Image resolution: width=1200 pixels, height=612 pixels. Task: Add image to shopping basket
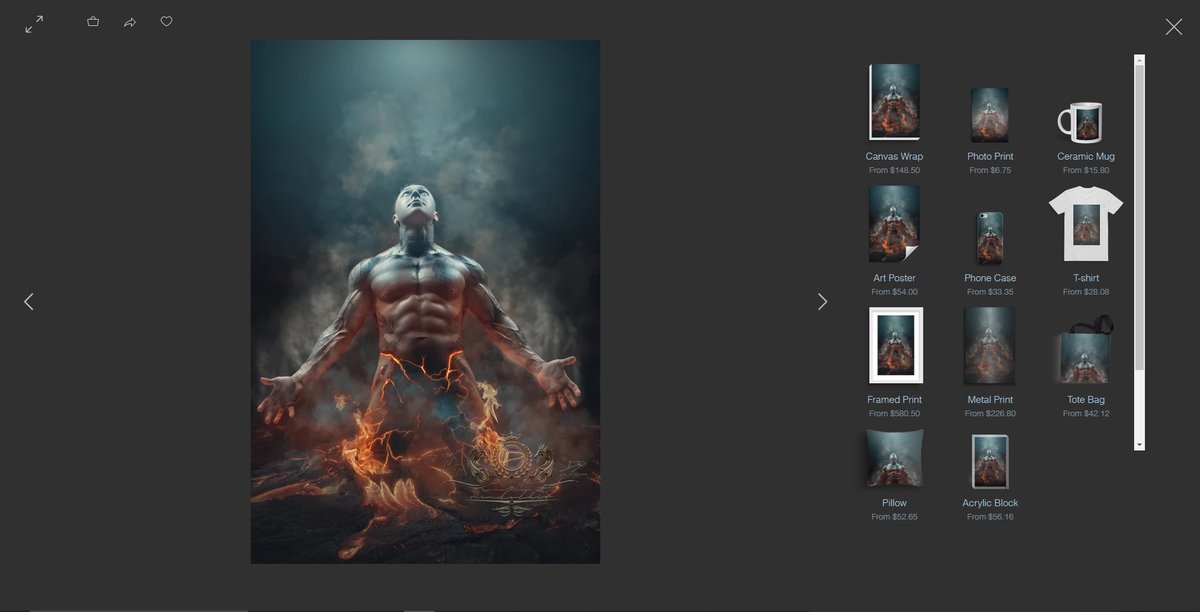93,21
